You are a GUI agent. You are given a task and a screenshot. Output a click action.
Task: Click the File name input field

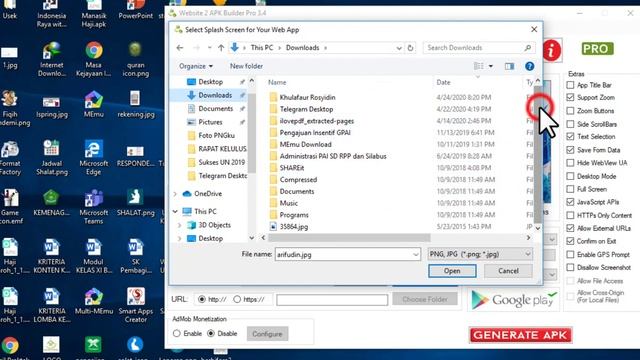(x=347, y=254)
